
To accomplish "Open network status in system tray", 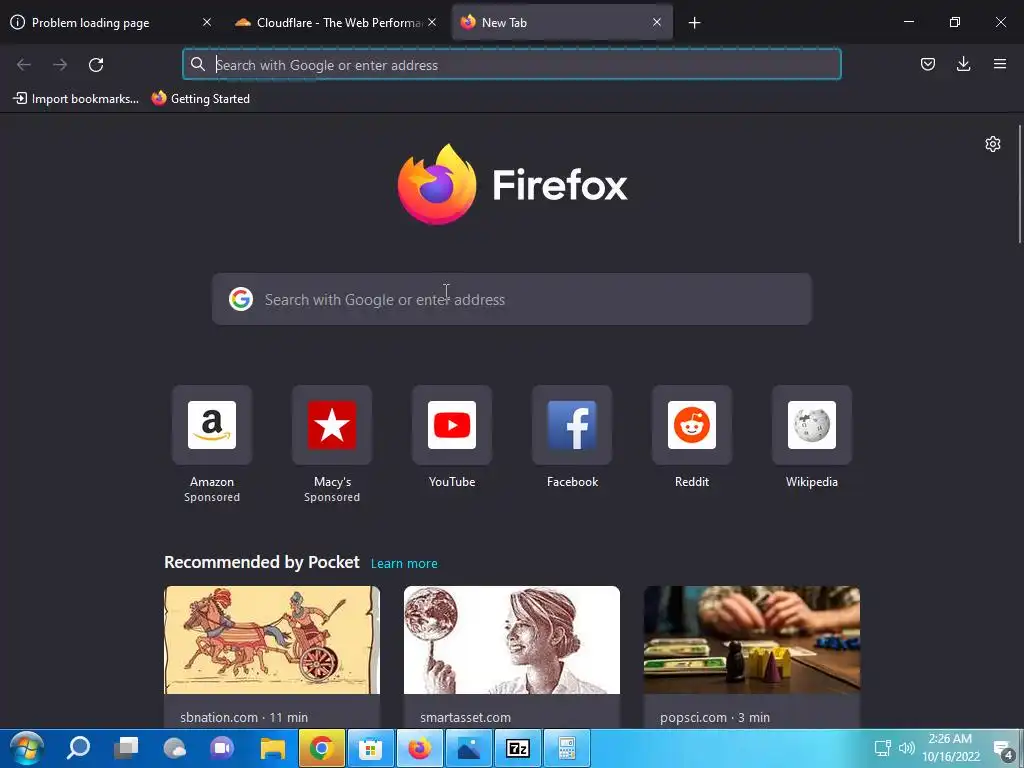I will click(883, 748).
